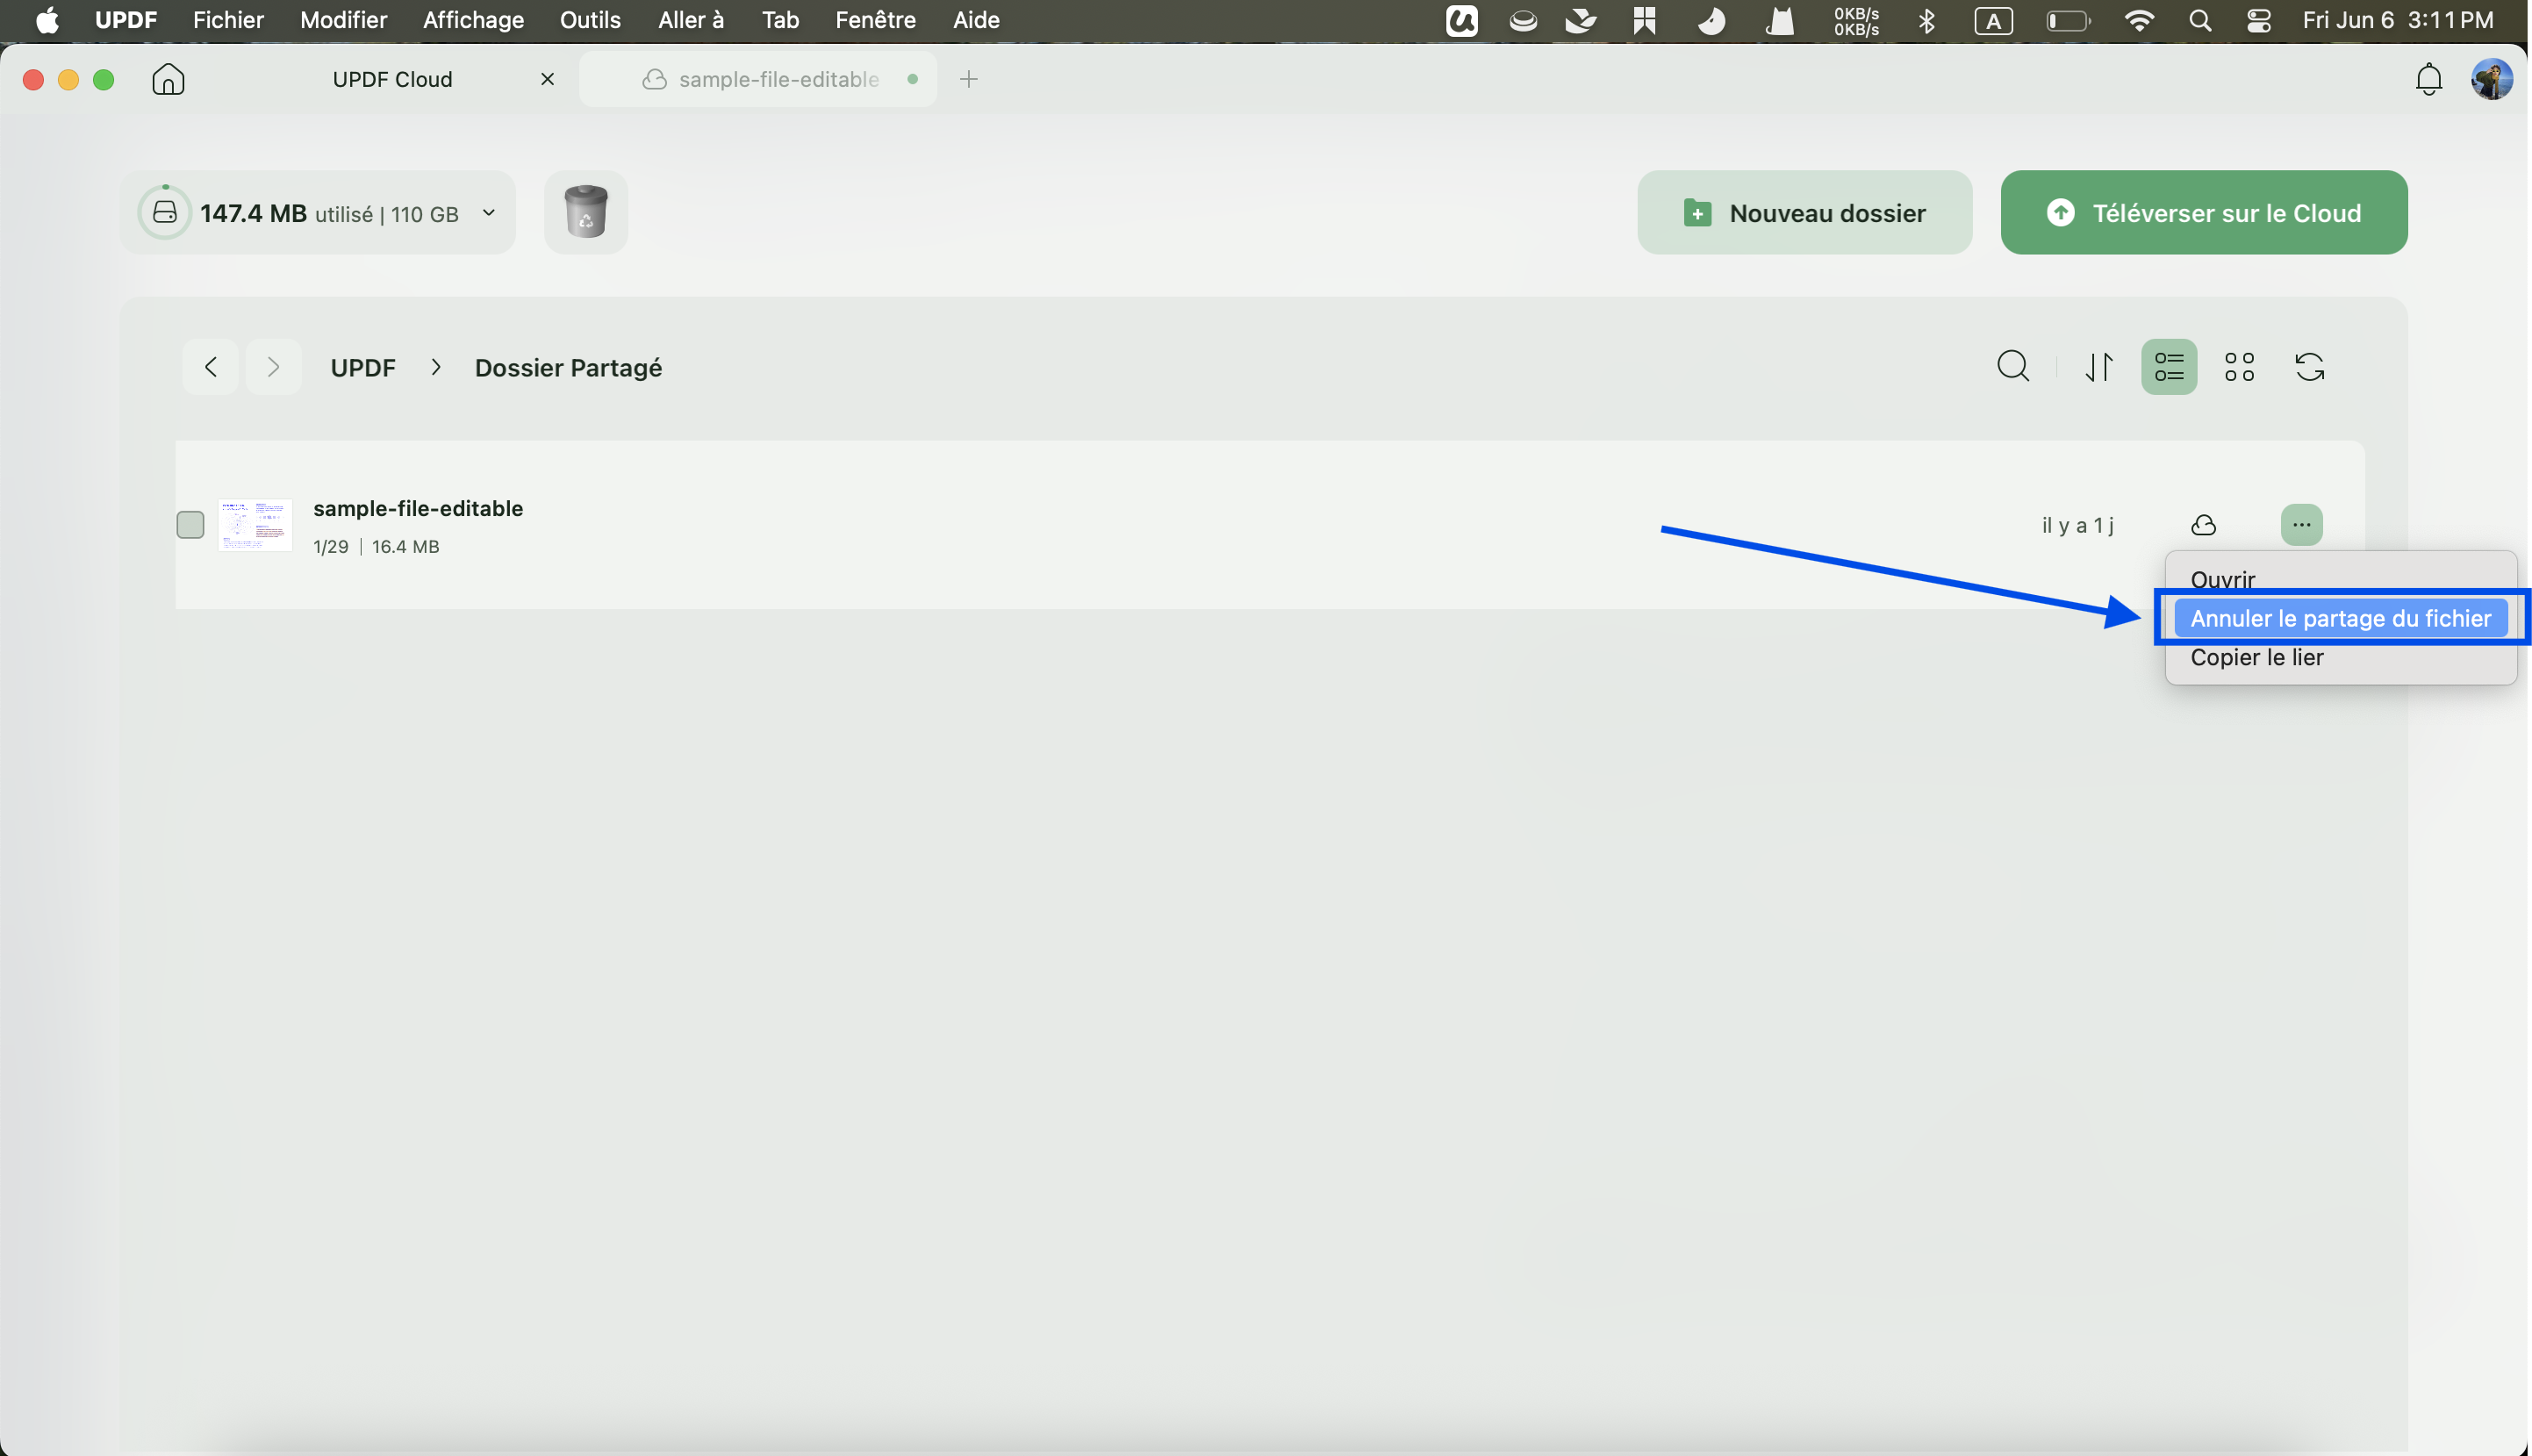Viewport: 2532px width, 1456px height.
Task: Switch to list view
Action: click(2168, 367)
